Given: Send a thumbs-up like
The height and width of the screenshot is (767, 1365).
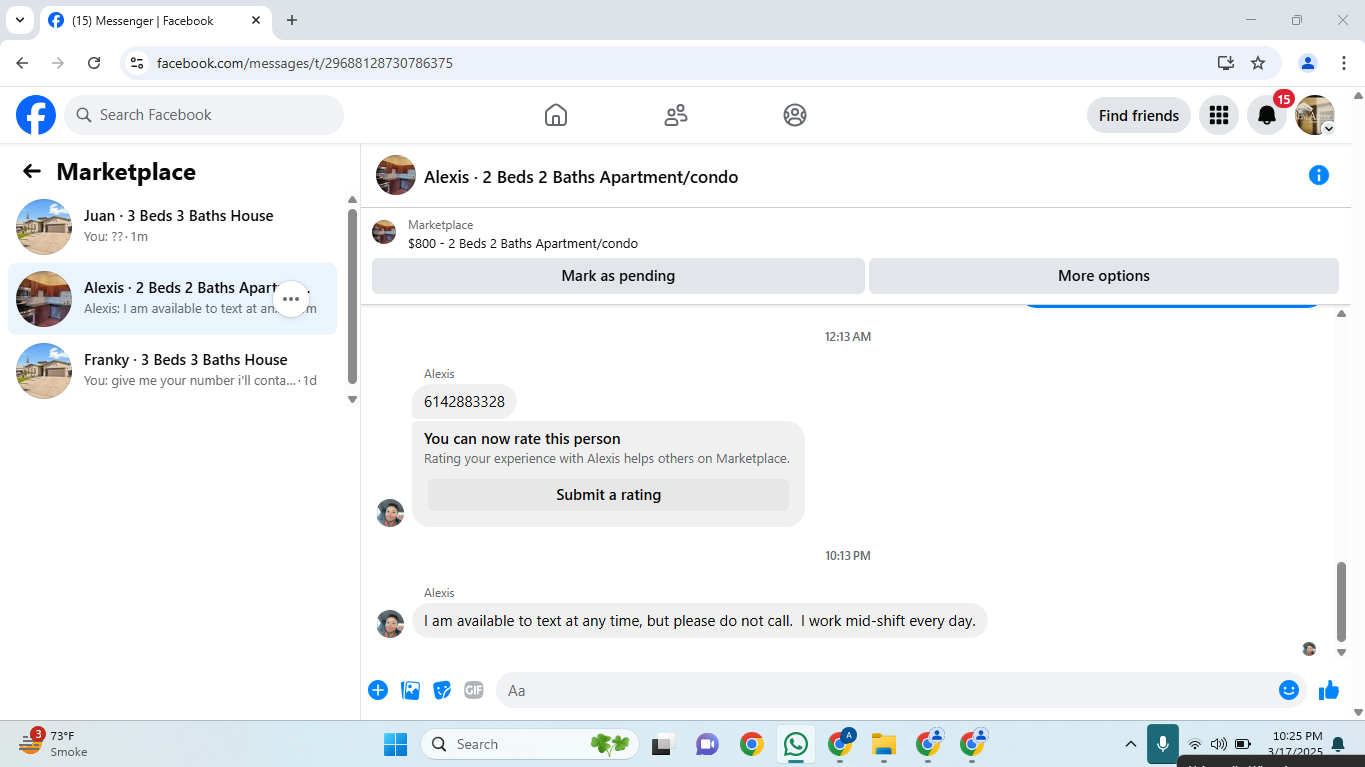Looking at the screenshot, I should (1329, 690).
